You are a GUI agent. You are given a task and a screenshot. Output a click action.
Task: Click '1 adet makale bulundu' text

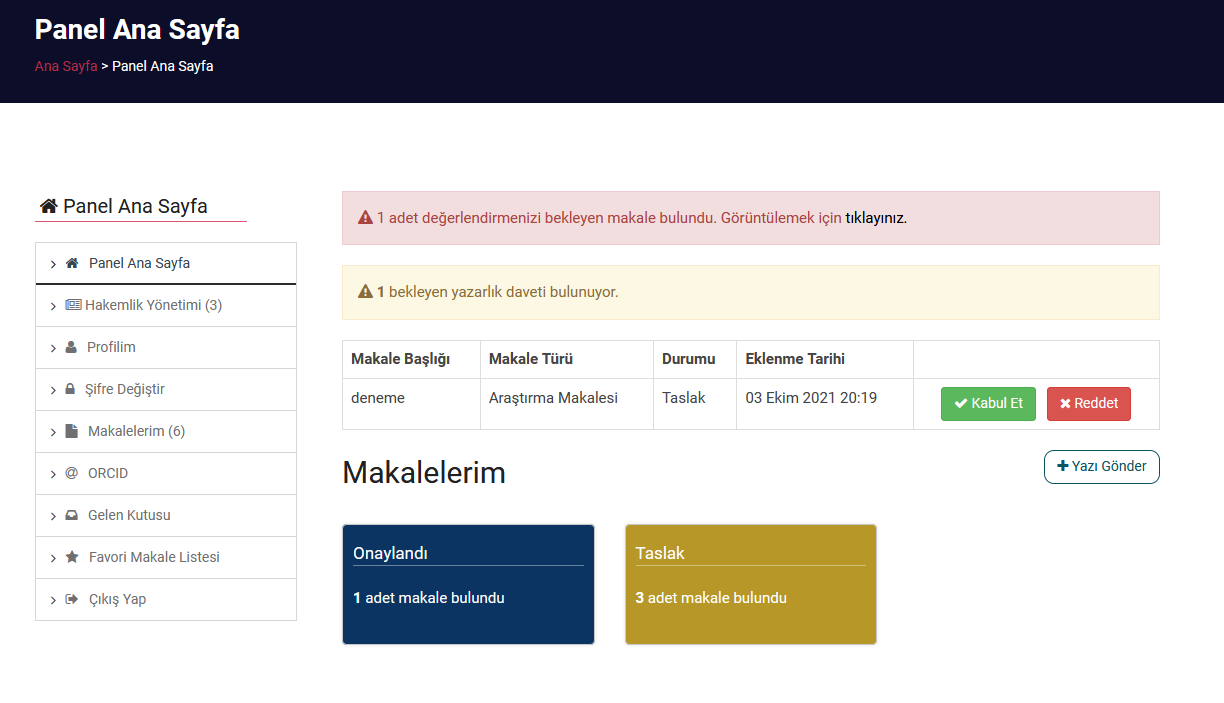click(429, 598)
